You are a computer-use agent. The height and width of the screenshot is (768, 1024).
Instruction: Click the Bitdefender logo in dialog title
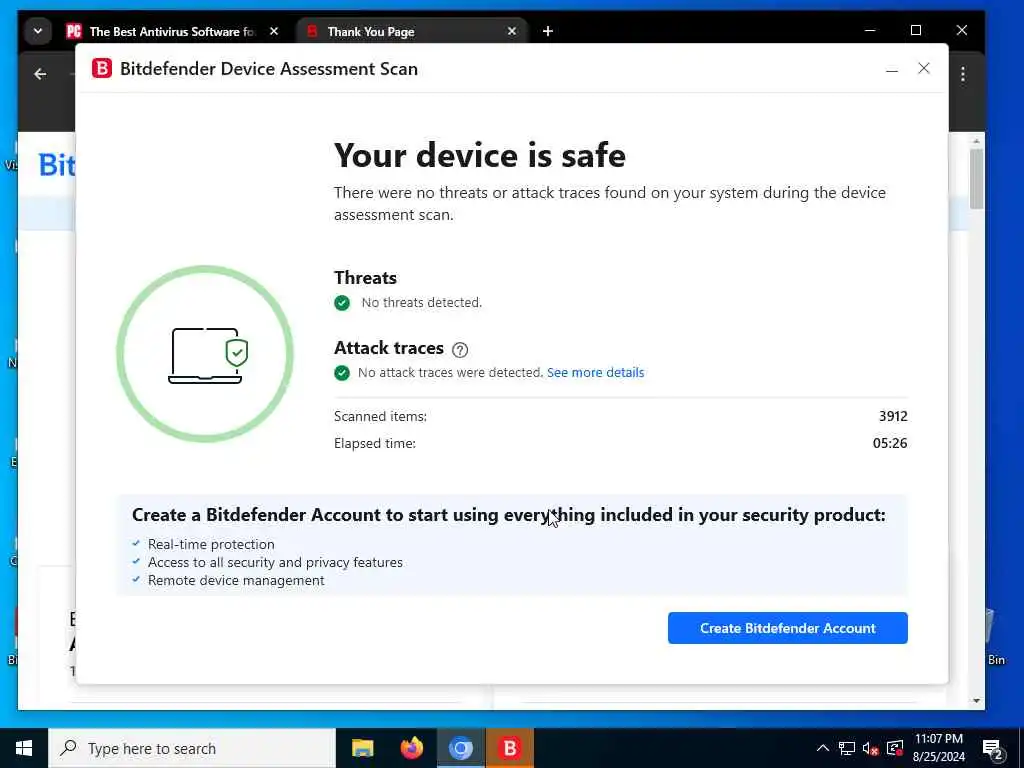pyautogui.click(x=102, y=69)
